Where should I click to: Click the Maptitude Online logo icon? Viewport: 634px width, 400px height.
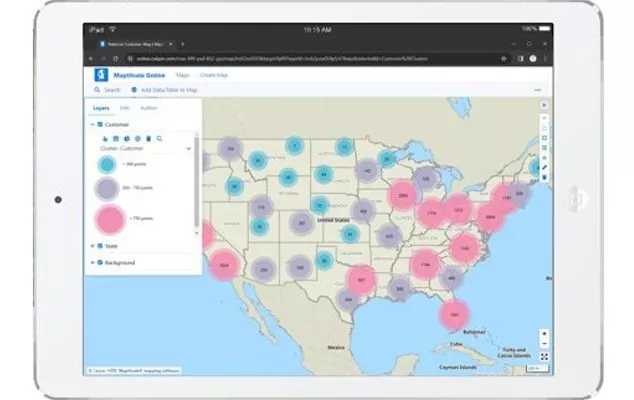(100, 74)
